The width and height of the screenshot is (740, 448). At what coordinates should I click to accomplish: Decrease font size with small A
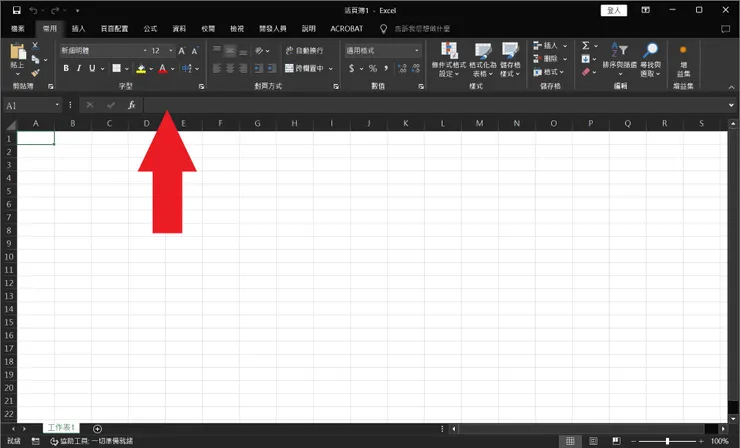point(194,51)
